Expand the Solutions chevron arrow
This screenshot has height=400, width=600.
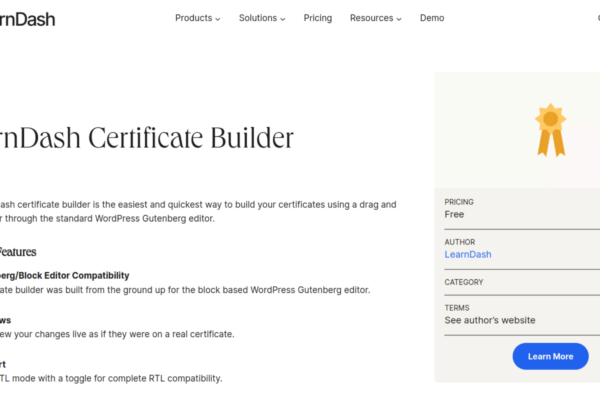pyautogui.click(x=283, y=19)
